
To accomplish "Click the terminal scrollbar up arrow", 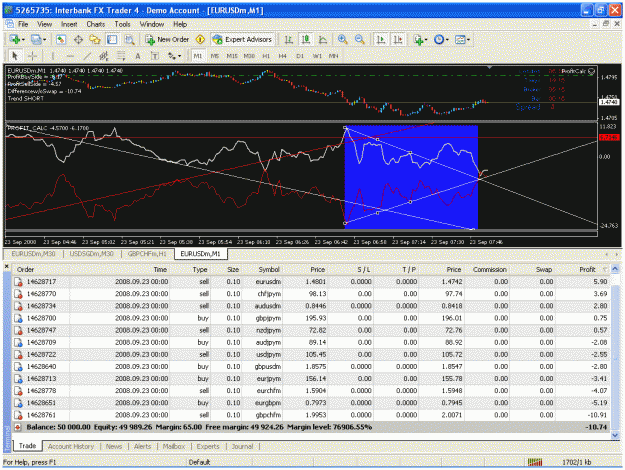I will 615,269.
